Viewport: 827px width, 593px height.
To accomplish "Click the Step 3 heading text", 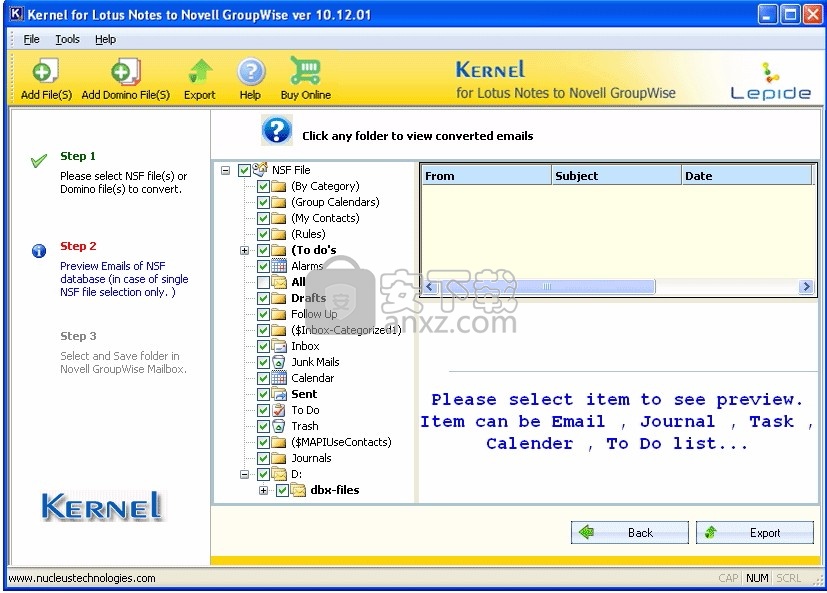I will pos(78,336).
